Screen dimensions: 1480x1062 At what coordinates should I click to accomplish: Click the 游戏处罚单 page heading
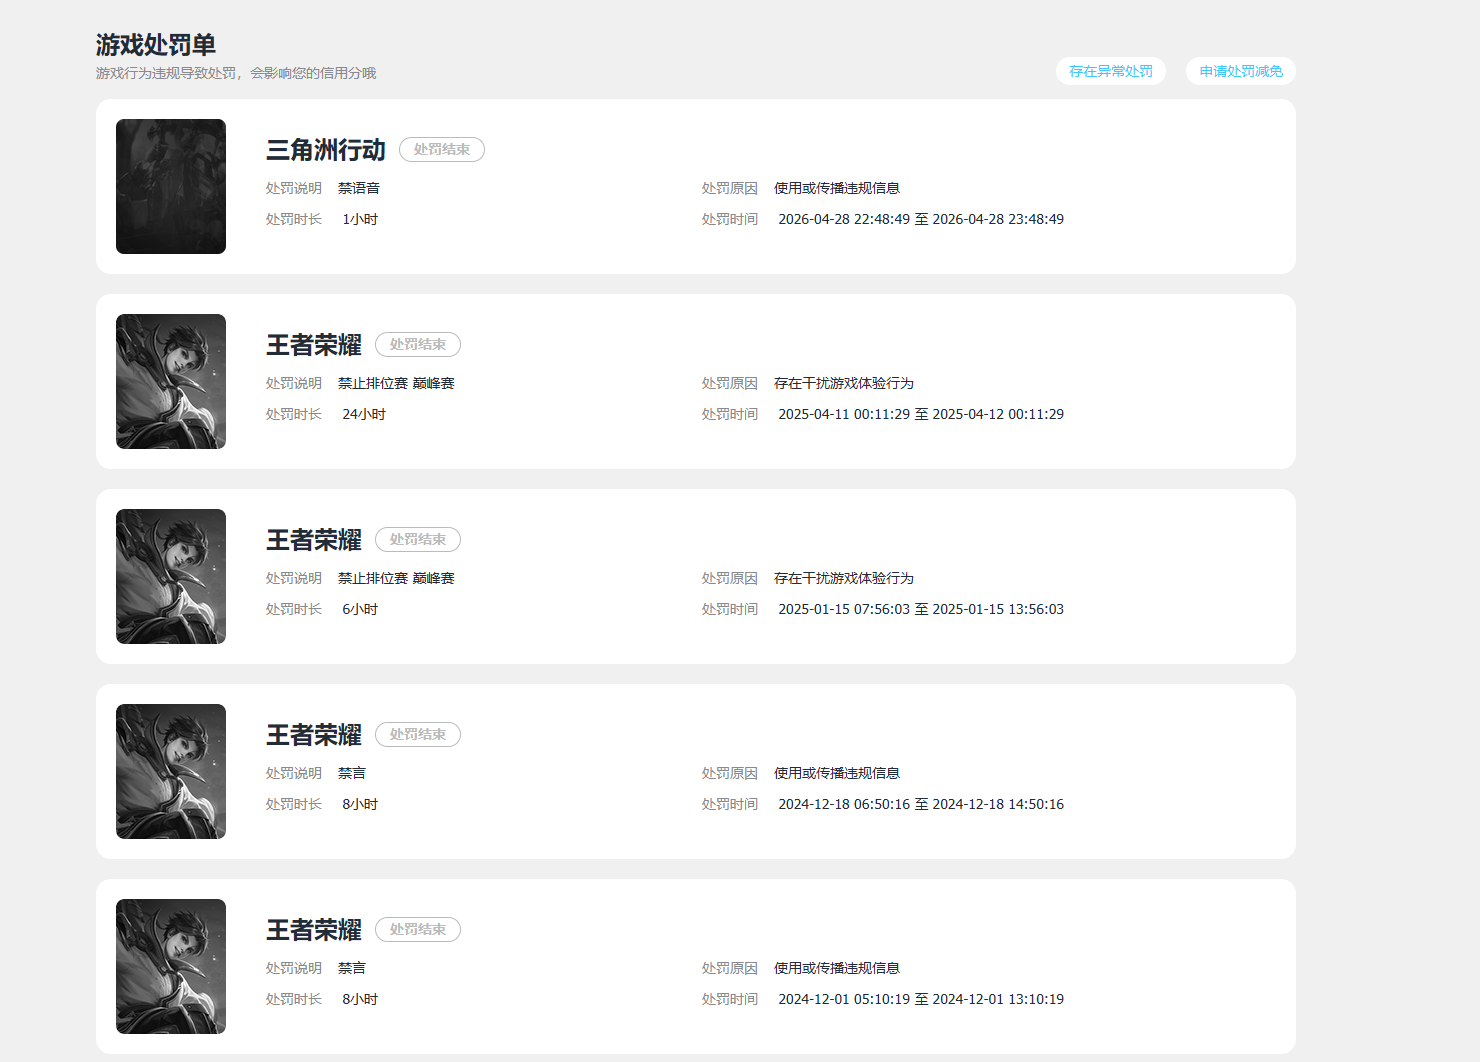156,45
